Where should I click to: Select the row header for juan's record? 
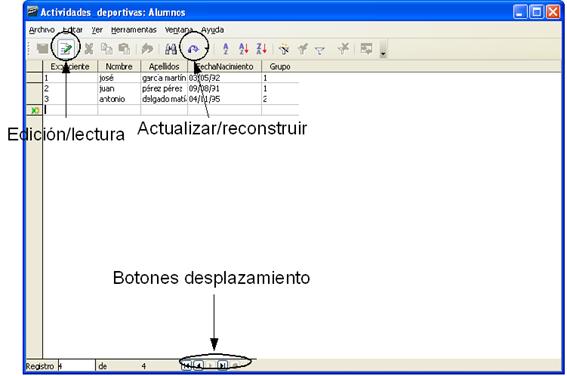click(x=34, y=89)
